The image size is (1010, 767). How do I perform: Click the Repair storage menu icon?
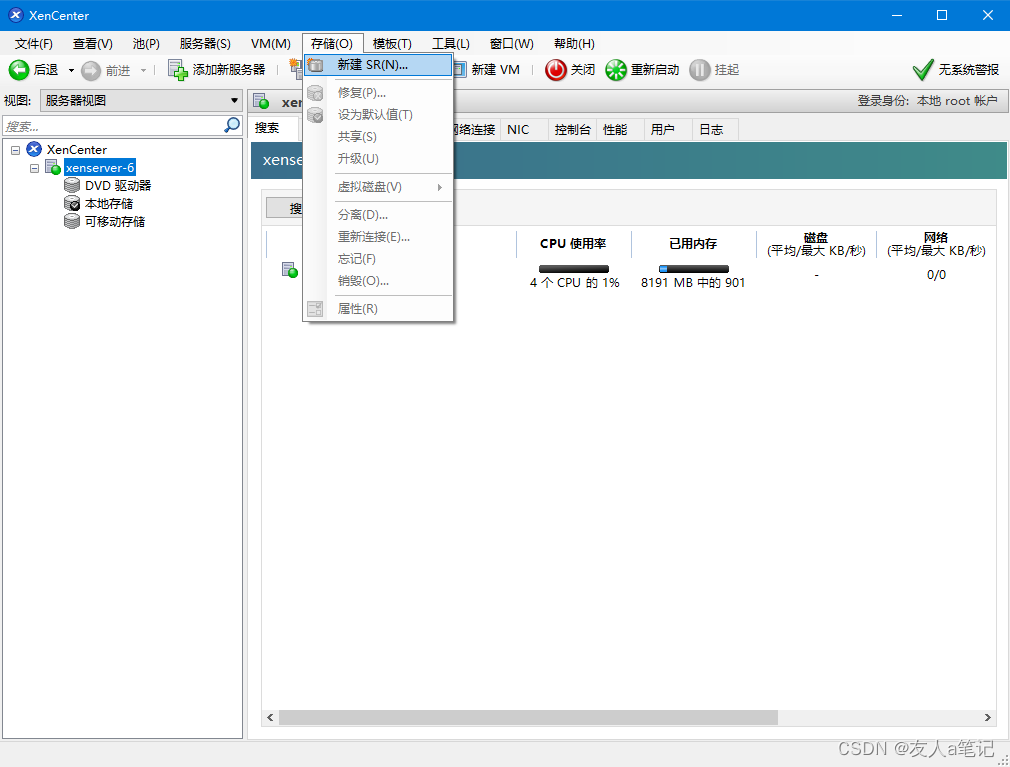pyautogui.click(x=315, y=93)
